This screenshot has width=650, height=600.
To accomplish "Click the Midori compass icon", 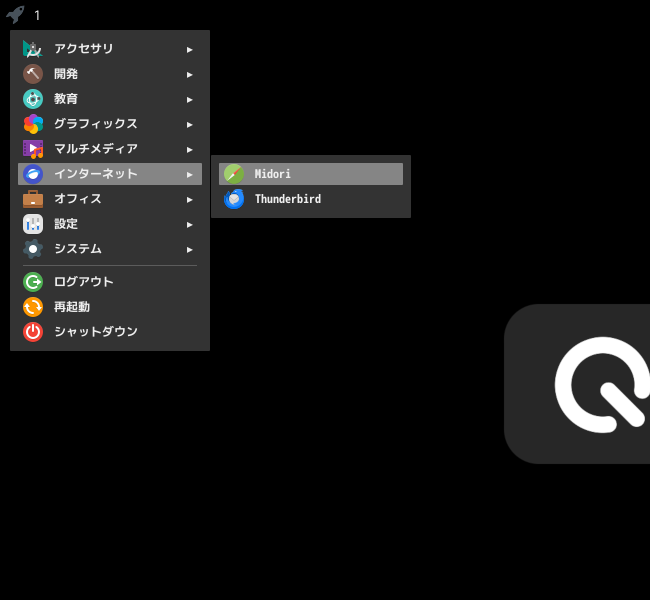I will point(234,174).
